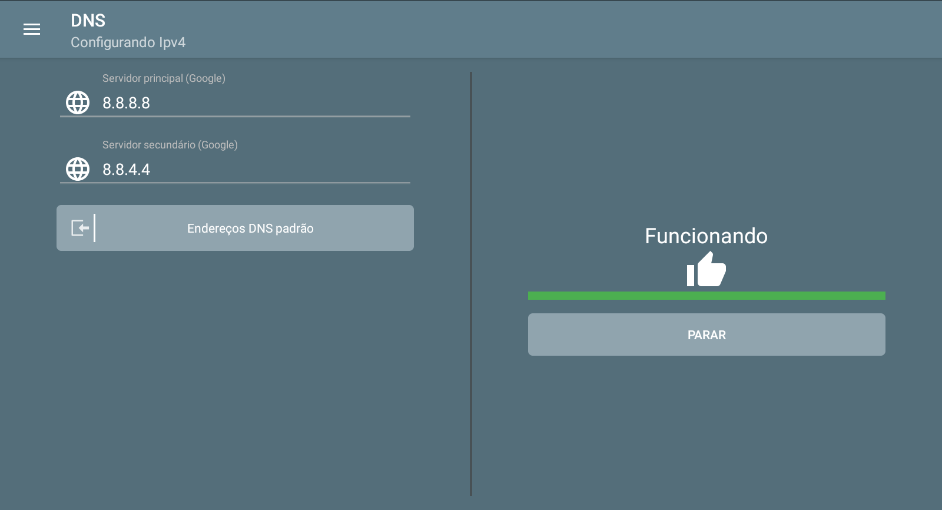Viewport: 942px width, 510px height.
Task: Click the globe icon beside 8.8.4.4
Action: [x=77, y=169]
